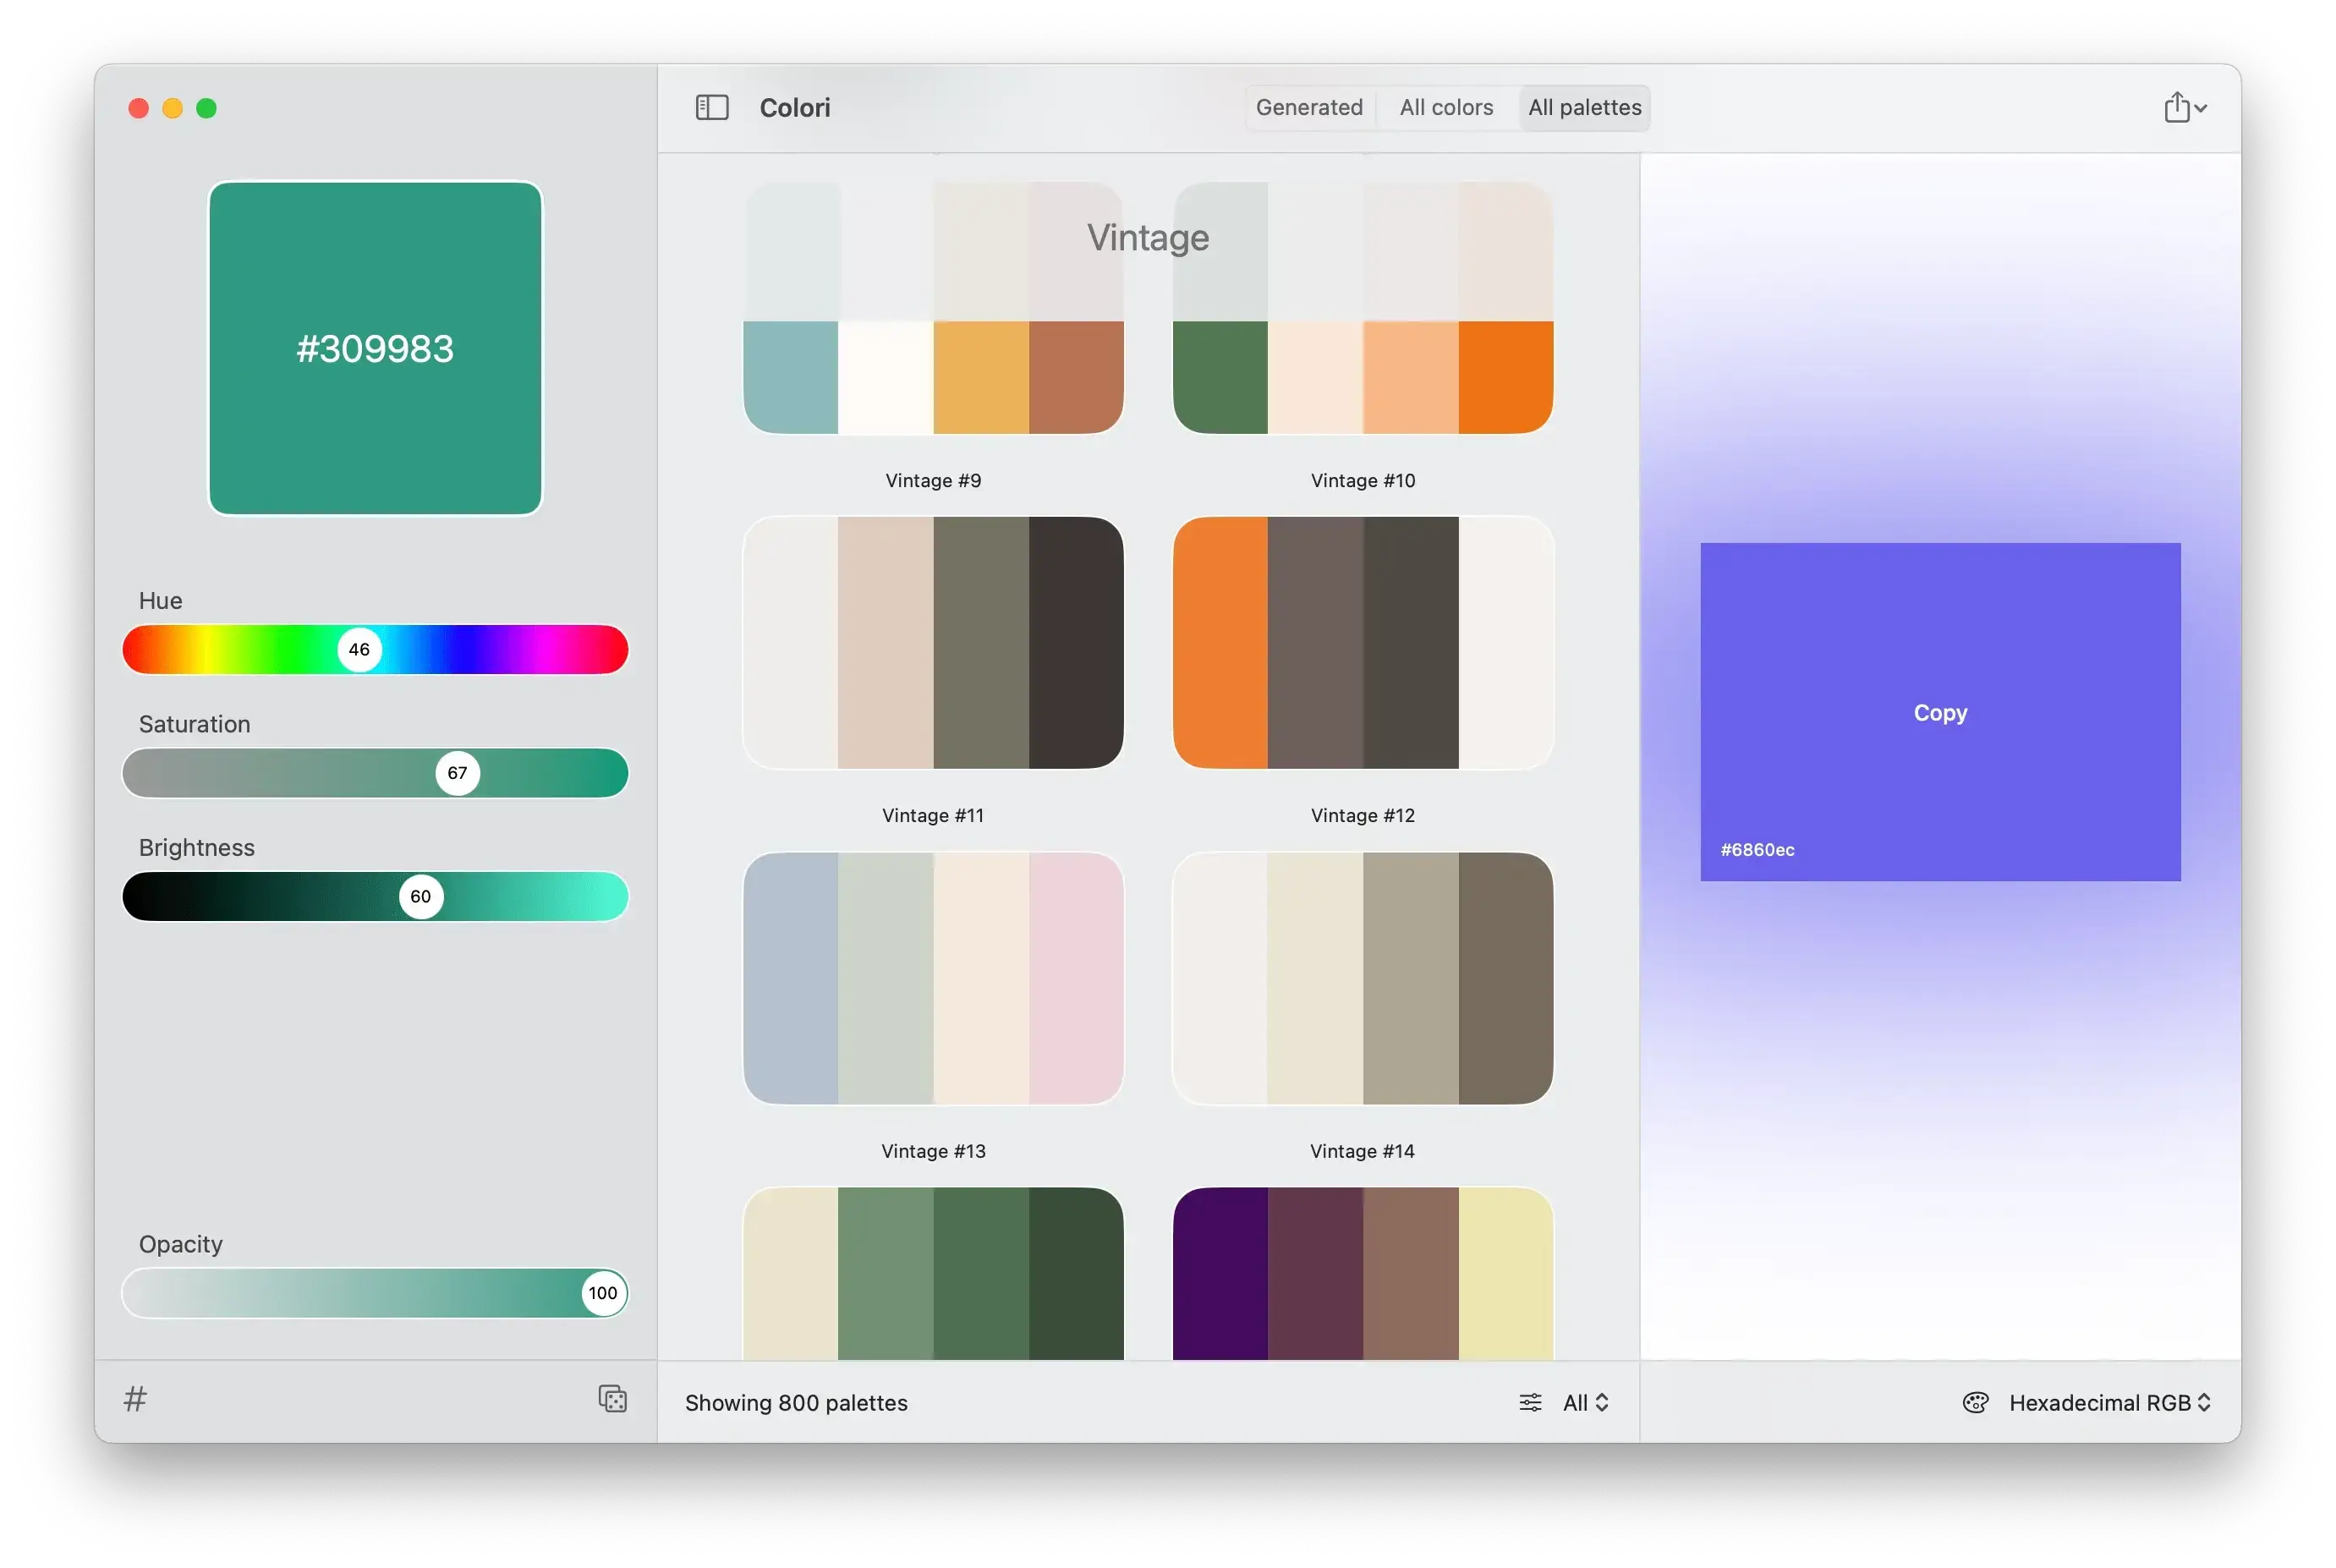Image resolution: width=2336 pixels, height=1568 pixels.
Task: Click the Vintage #10 label
Action: click(1363, 480)
